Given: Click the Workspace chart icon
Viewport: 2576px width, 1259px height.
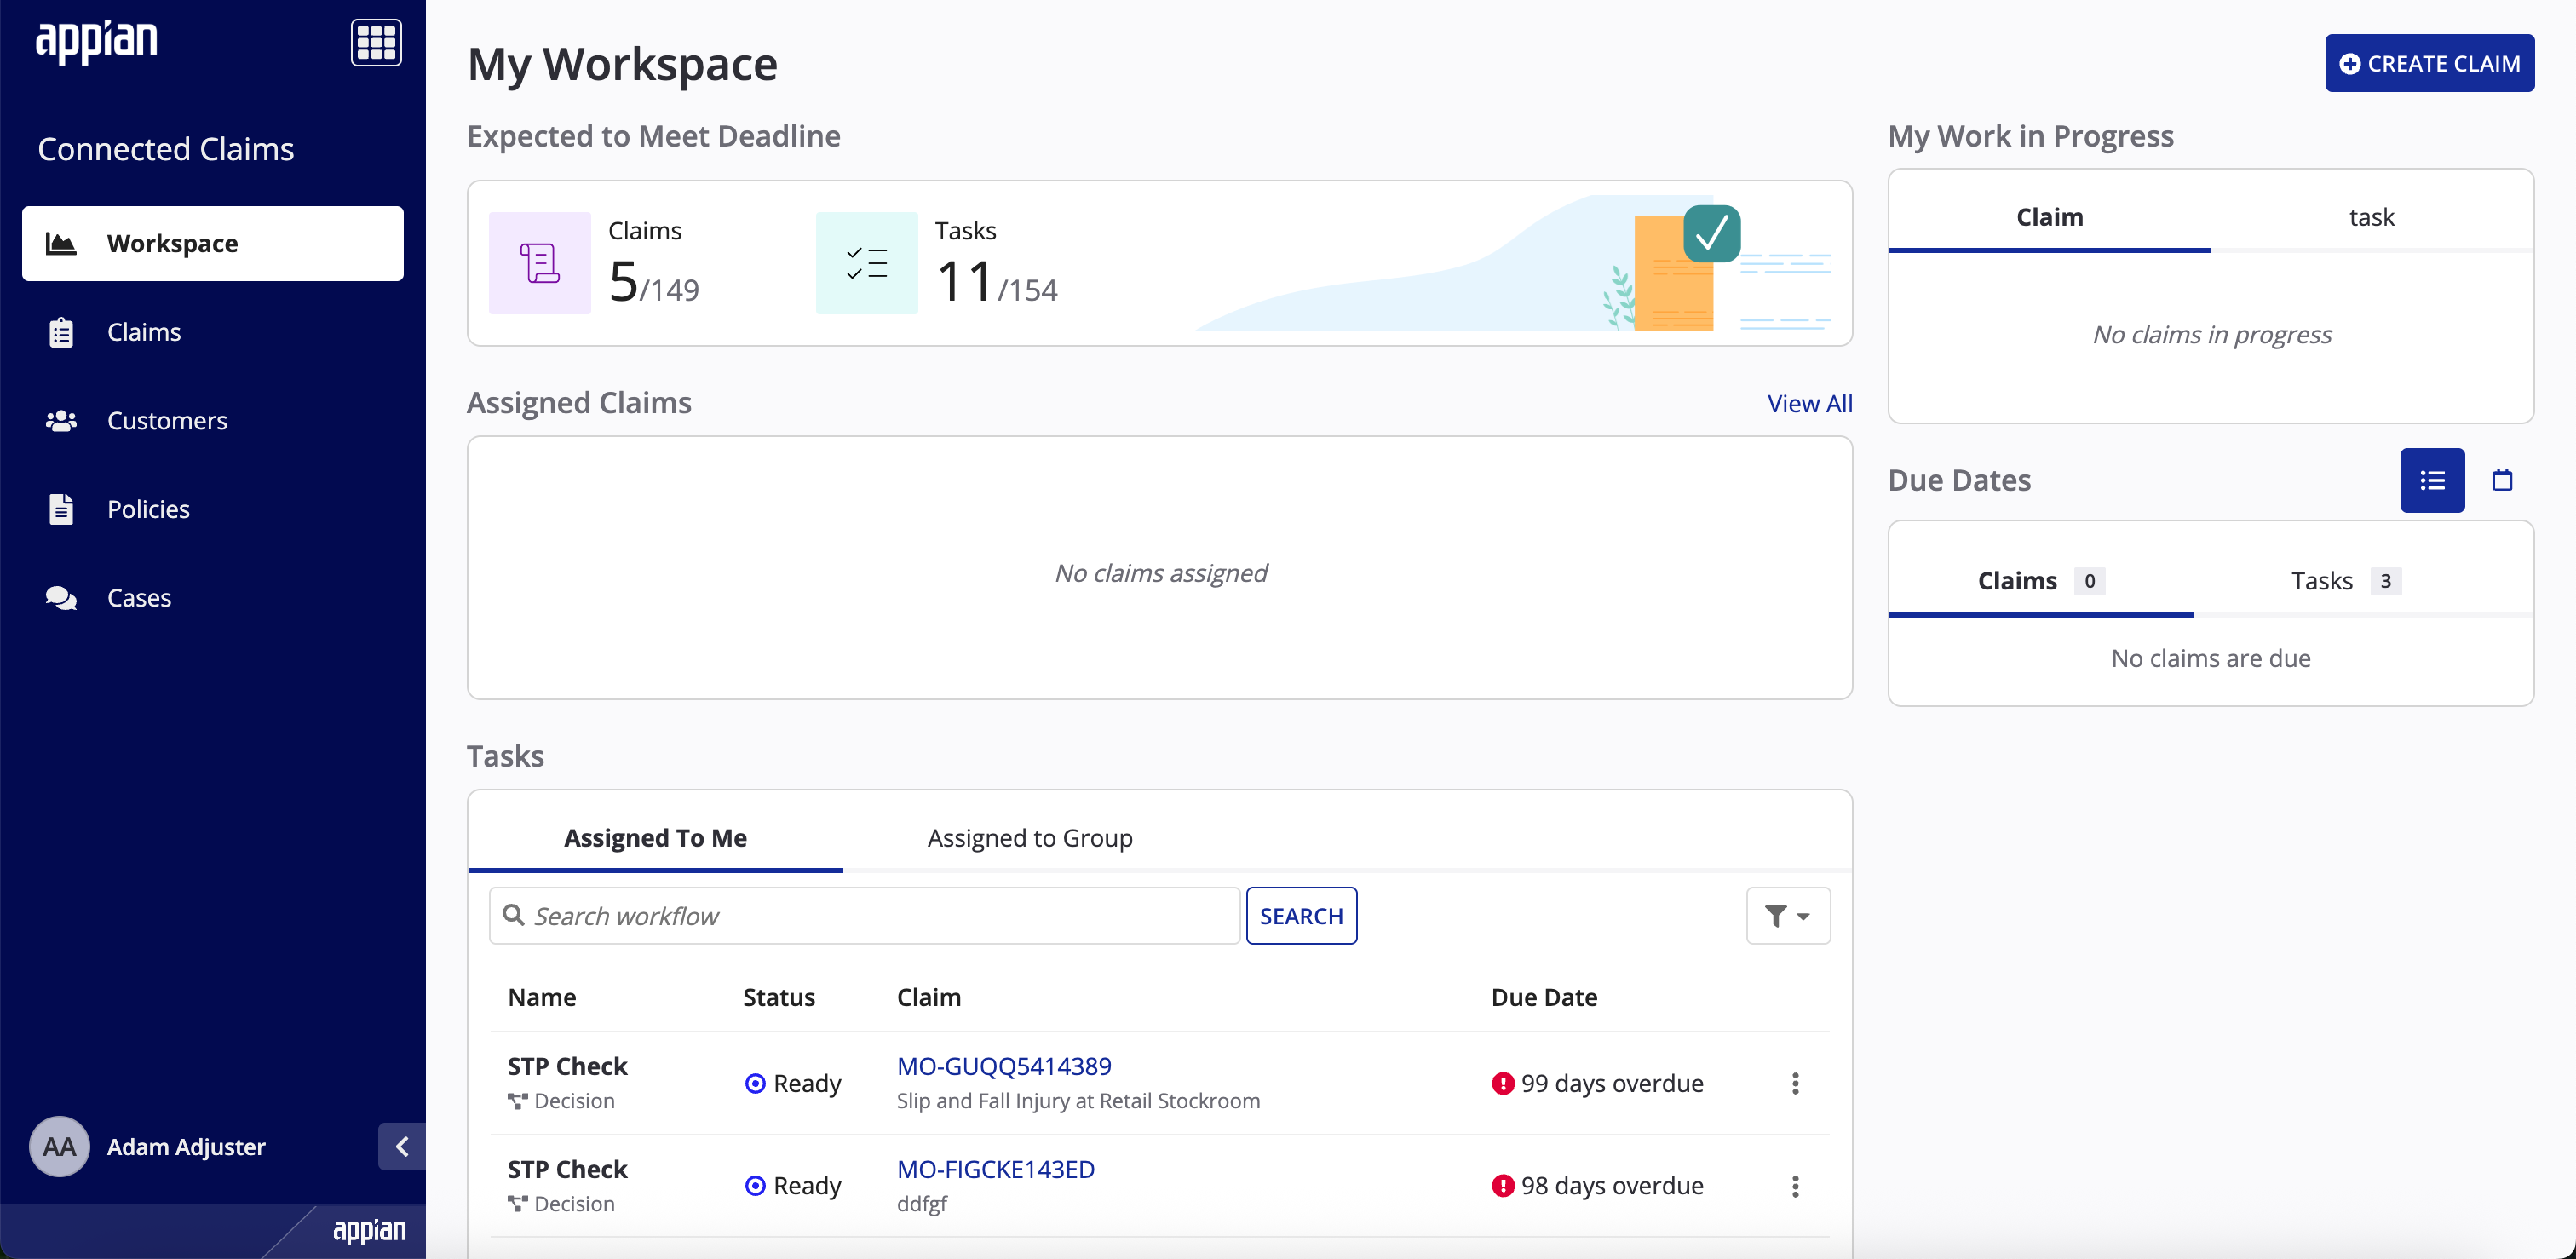Looking at the screenshot, I should [61, 243].
